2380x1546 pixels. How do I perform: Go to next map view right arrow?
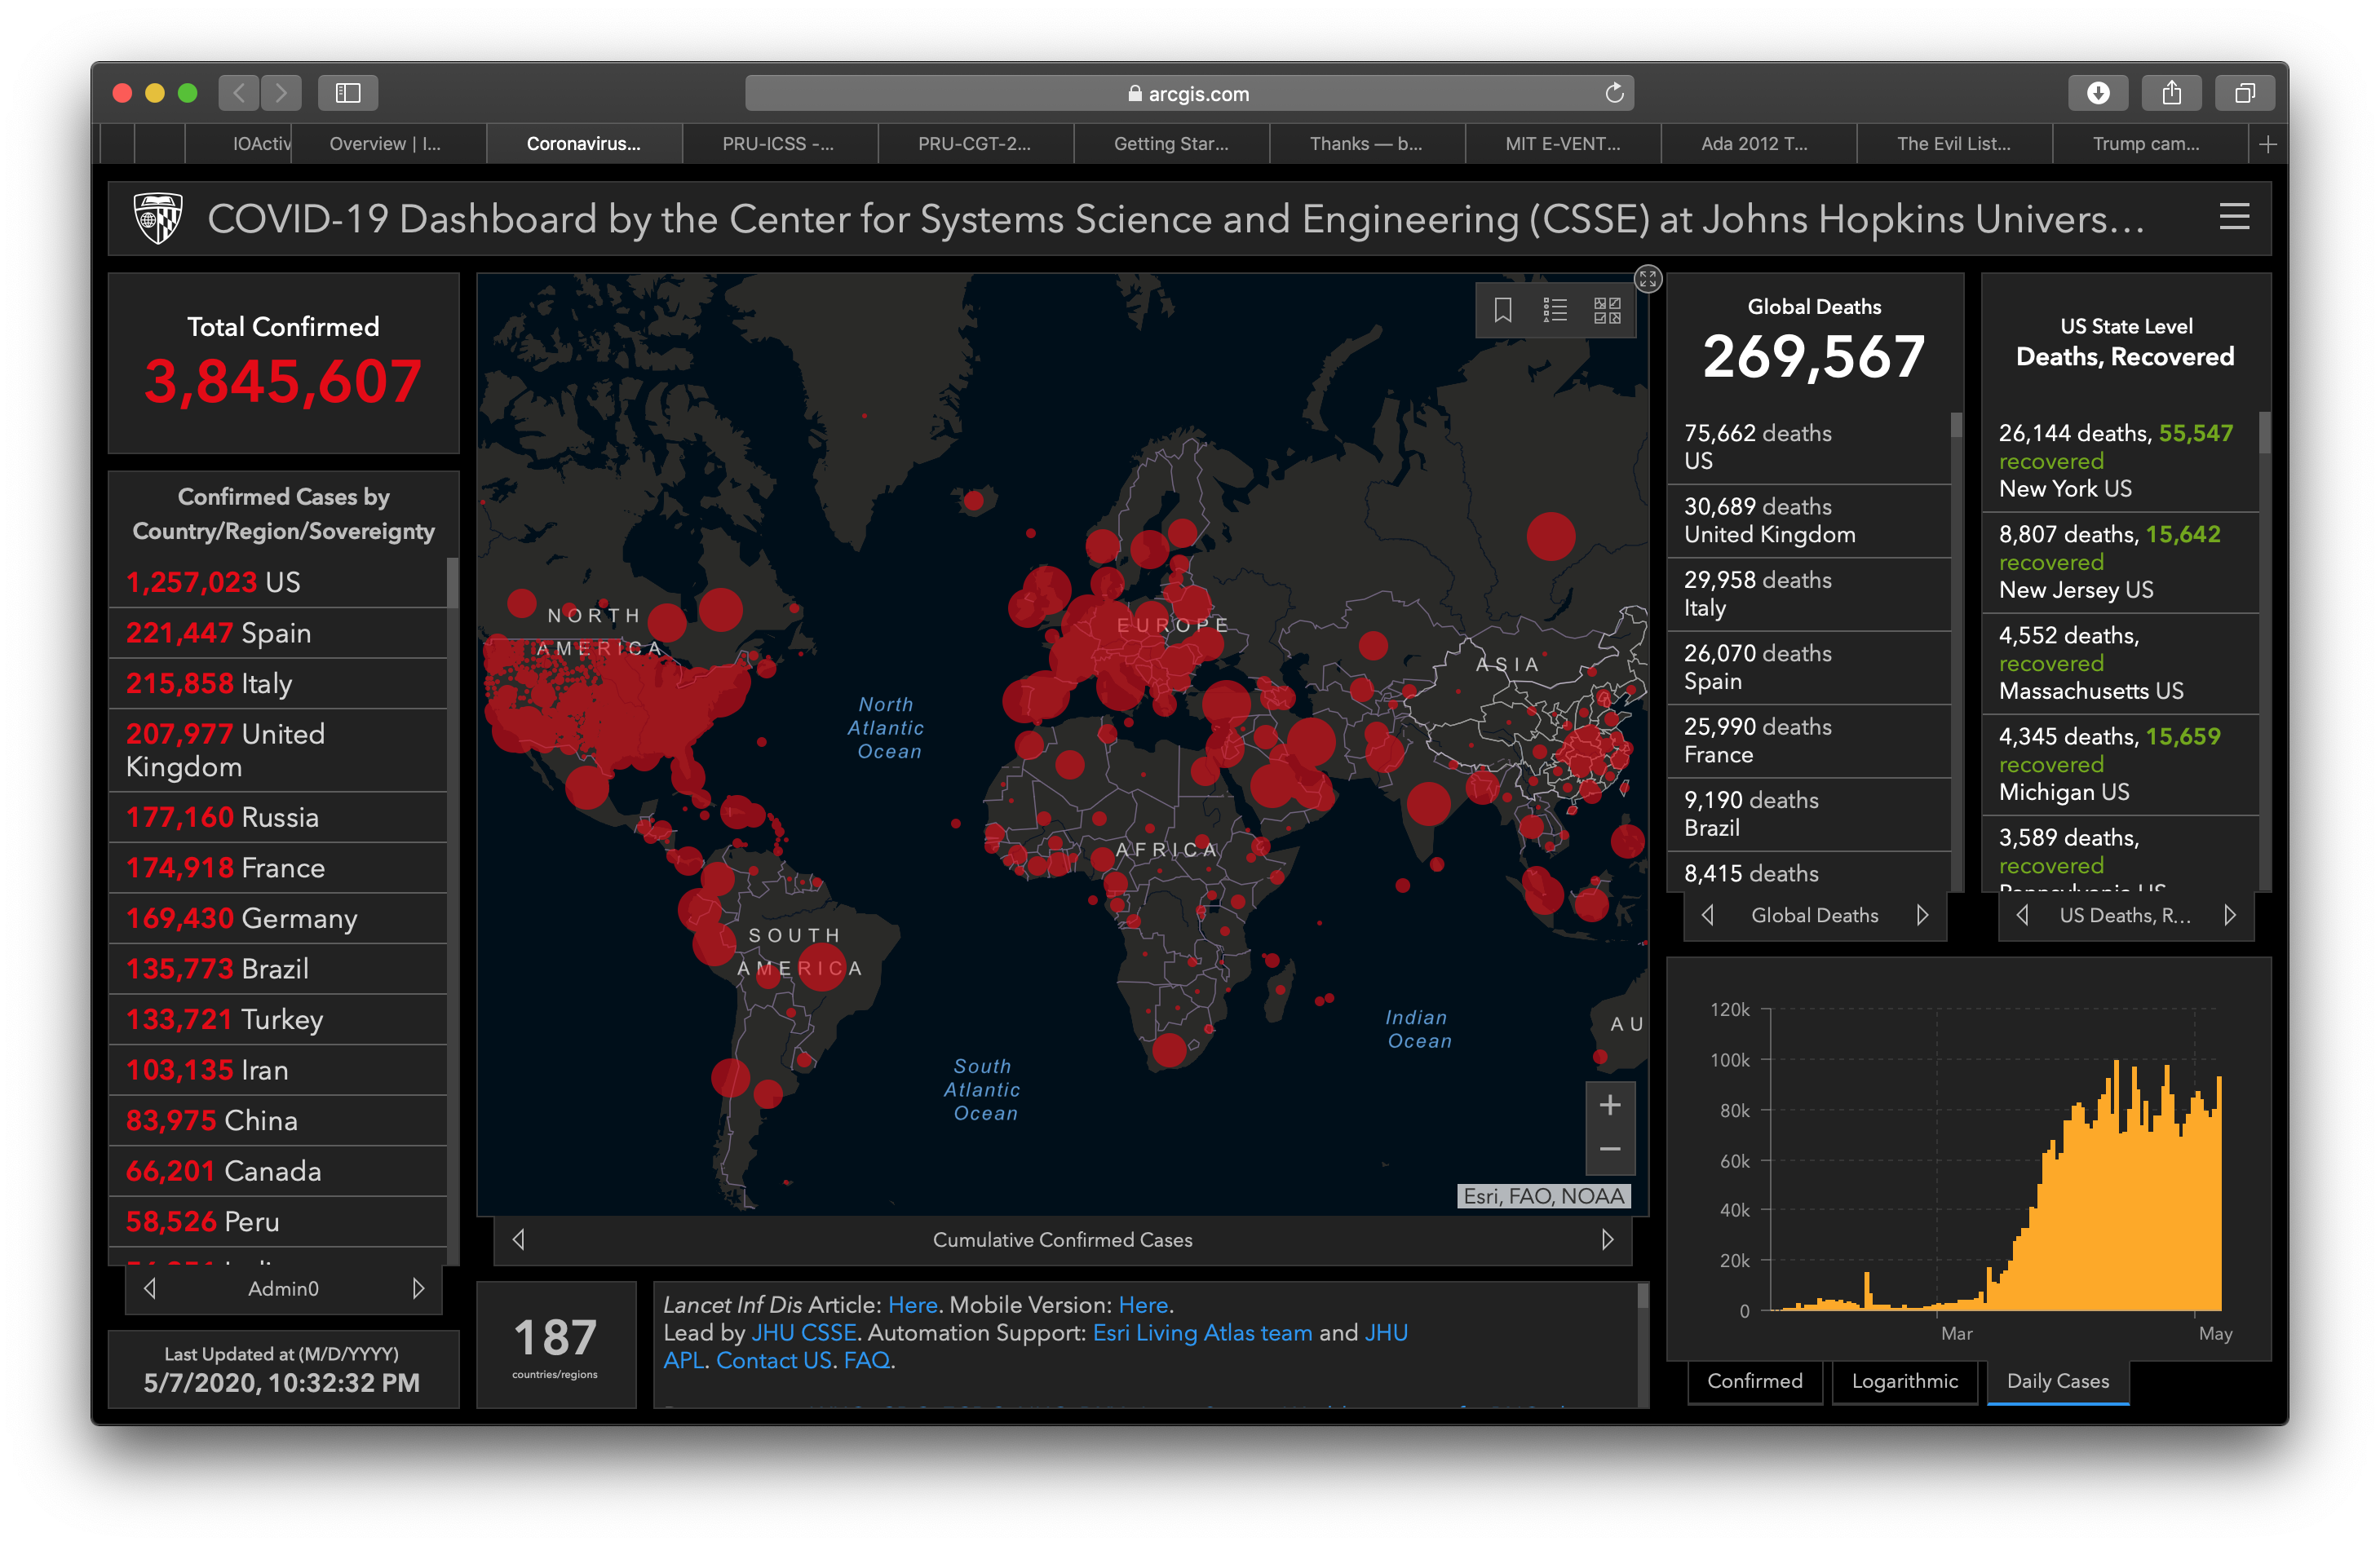(x=1607, y=1239)
